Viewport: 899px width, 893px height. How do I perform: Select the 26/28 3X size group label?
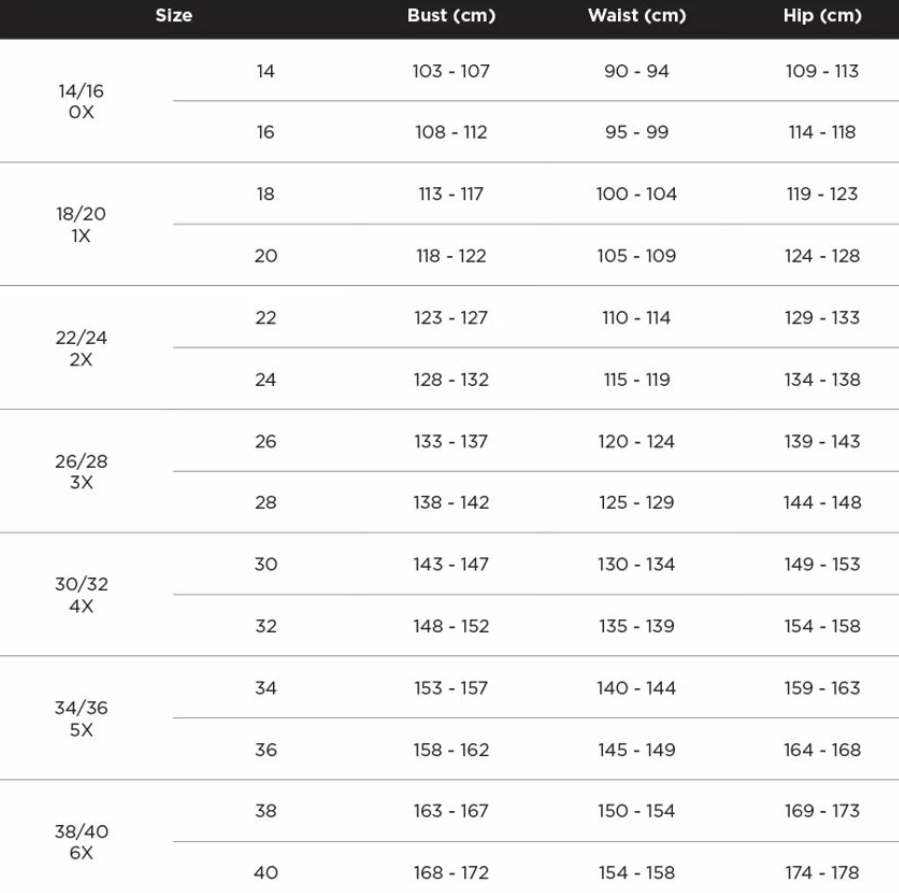pyautogui.click(x=81, y=472)
